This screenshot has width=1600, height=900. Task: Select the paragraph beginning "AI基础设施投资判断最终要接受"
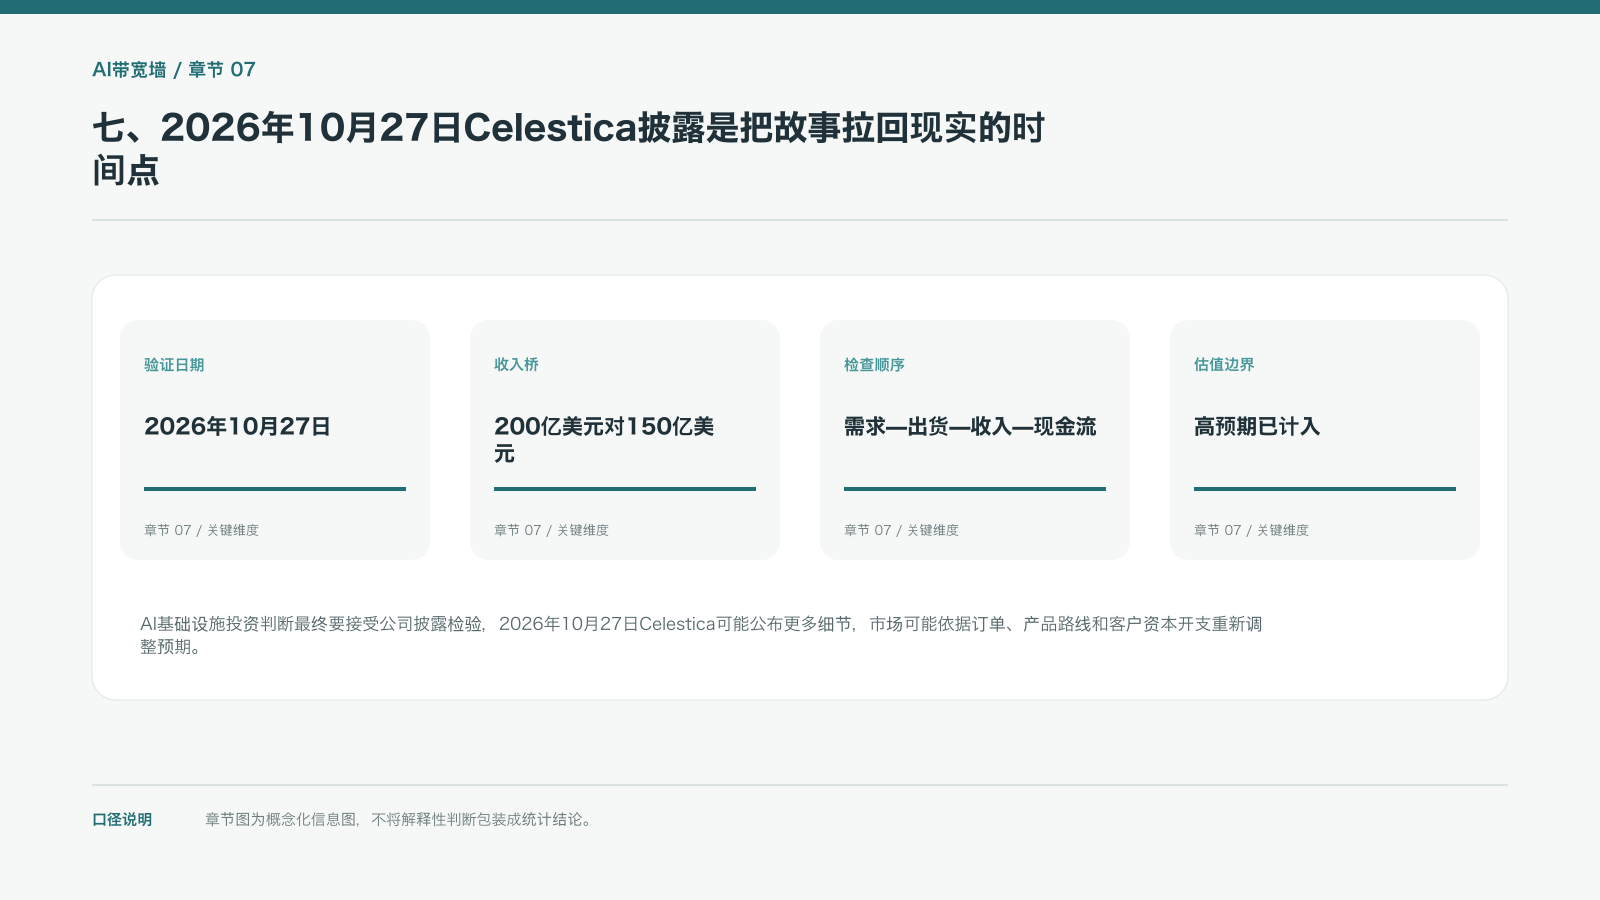coord(701,635)
